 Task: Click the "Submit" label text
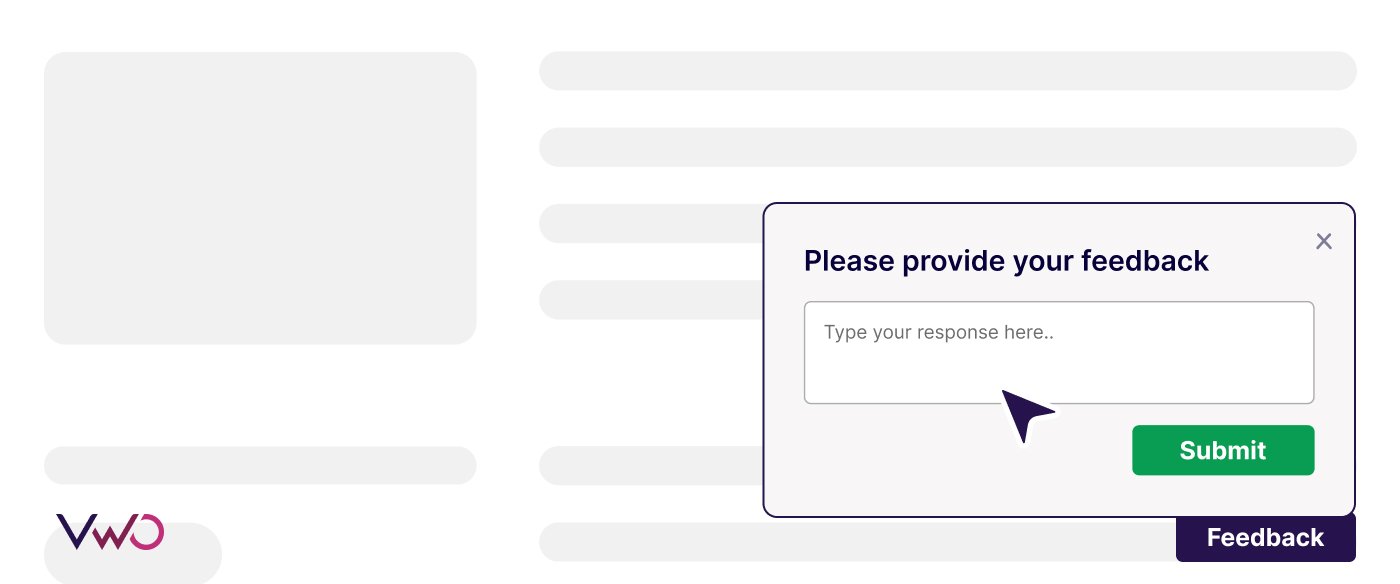click(1222, 450)
